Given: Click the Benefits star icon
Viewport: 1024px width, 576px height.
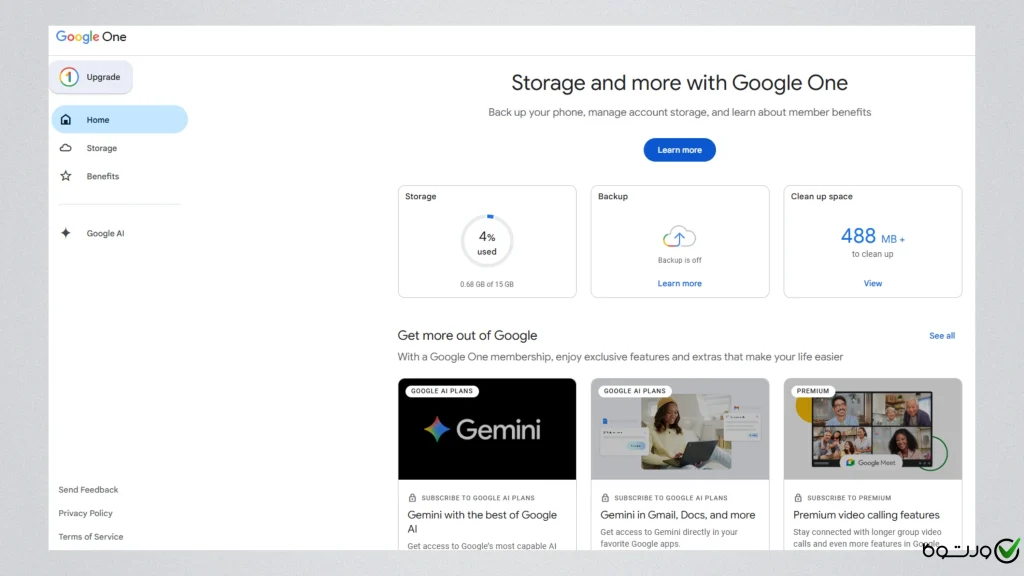Looking at the screenshot, I should click(66, 176).
